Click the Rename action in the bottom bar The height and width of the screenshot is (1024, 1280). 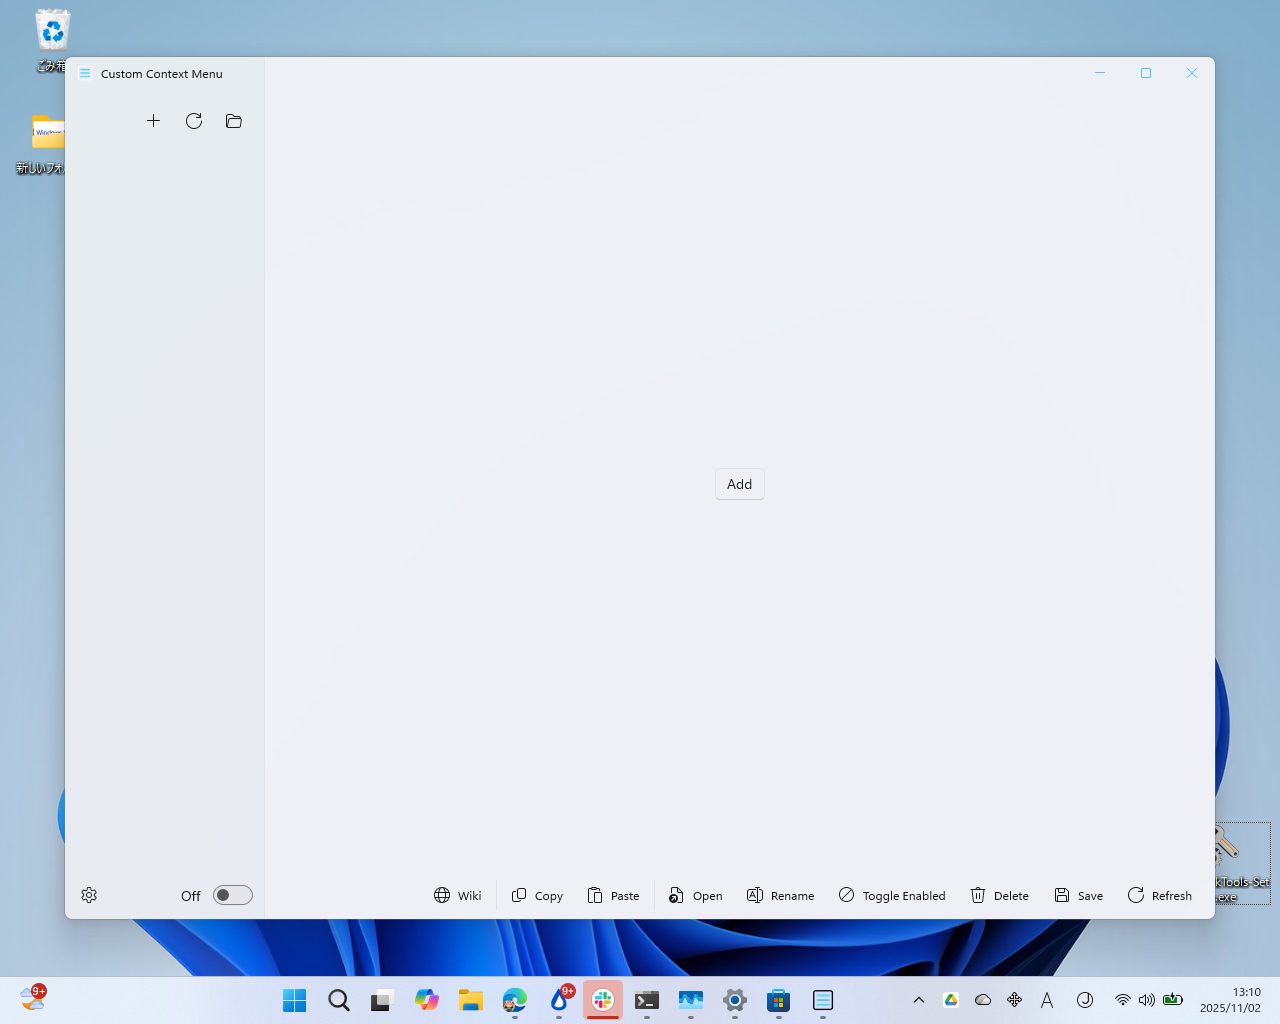click(780, 895)
